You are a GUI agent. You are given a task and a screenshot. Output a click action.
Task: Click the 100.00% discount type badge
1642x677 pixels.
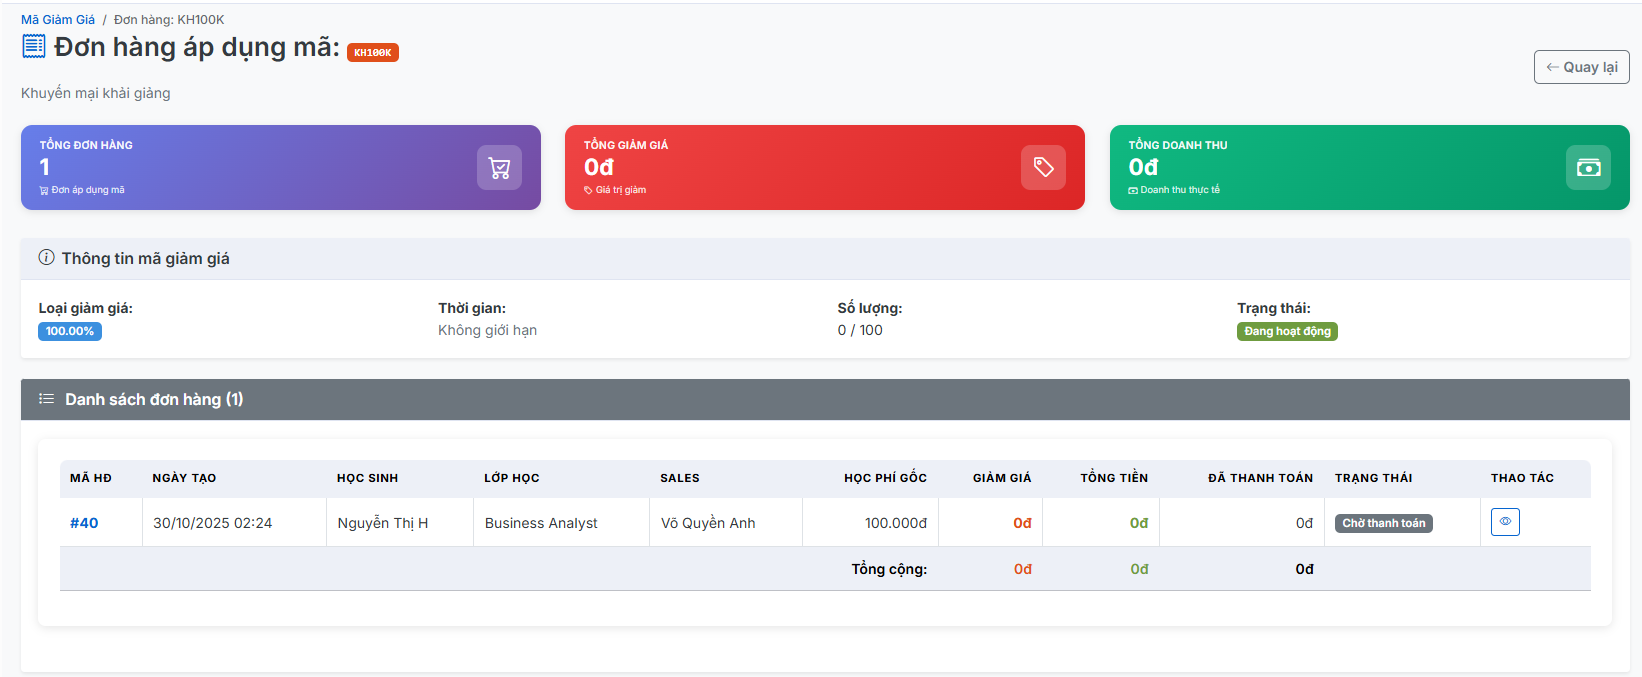[70, 332]
